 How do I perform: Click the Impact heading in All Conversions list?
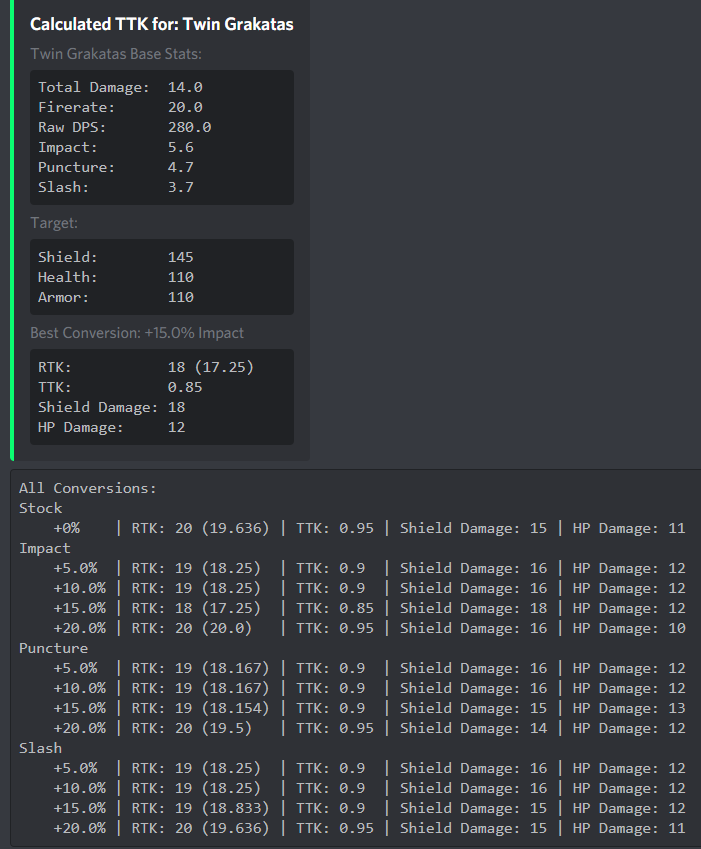click(x=45, y=548)
